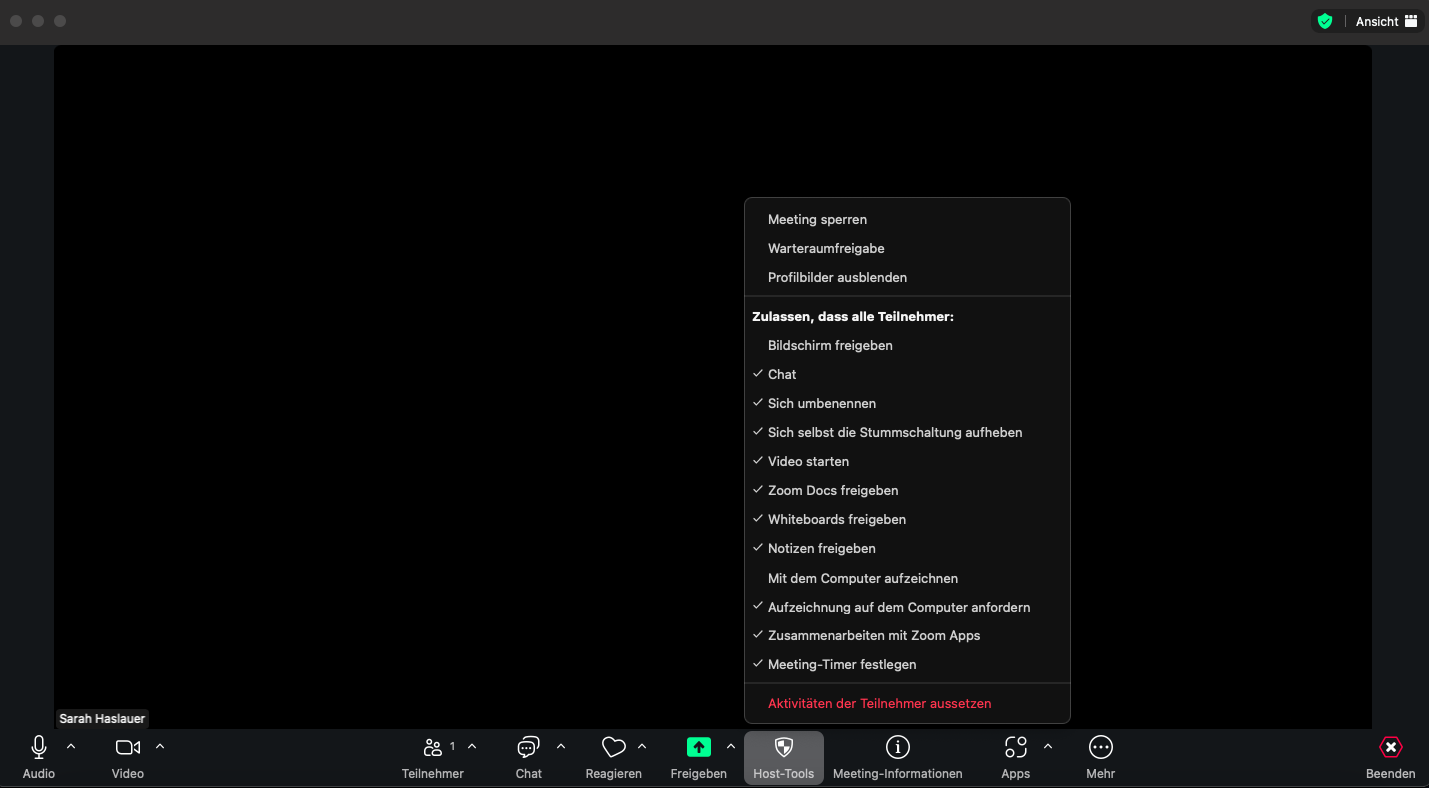Mute microphone via Audio icon
This screenshot has width=1429, height=788.
[x=39, y=748]
